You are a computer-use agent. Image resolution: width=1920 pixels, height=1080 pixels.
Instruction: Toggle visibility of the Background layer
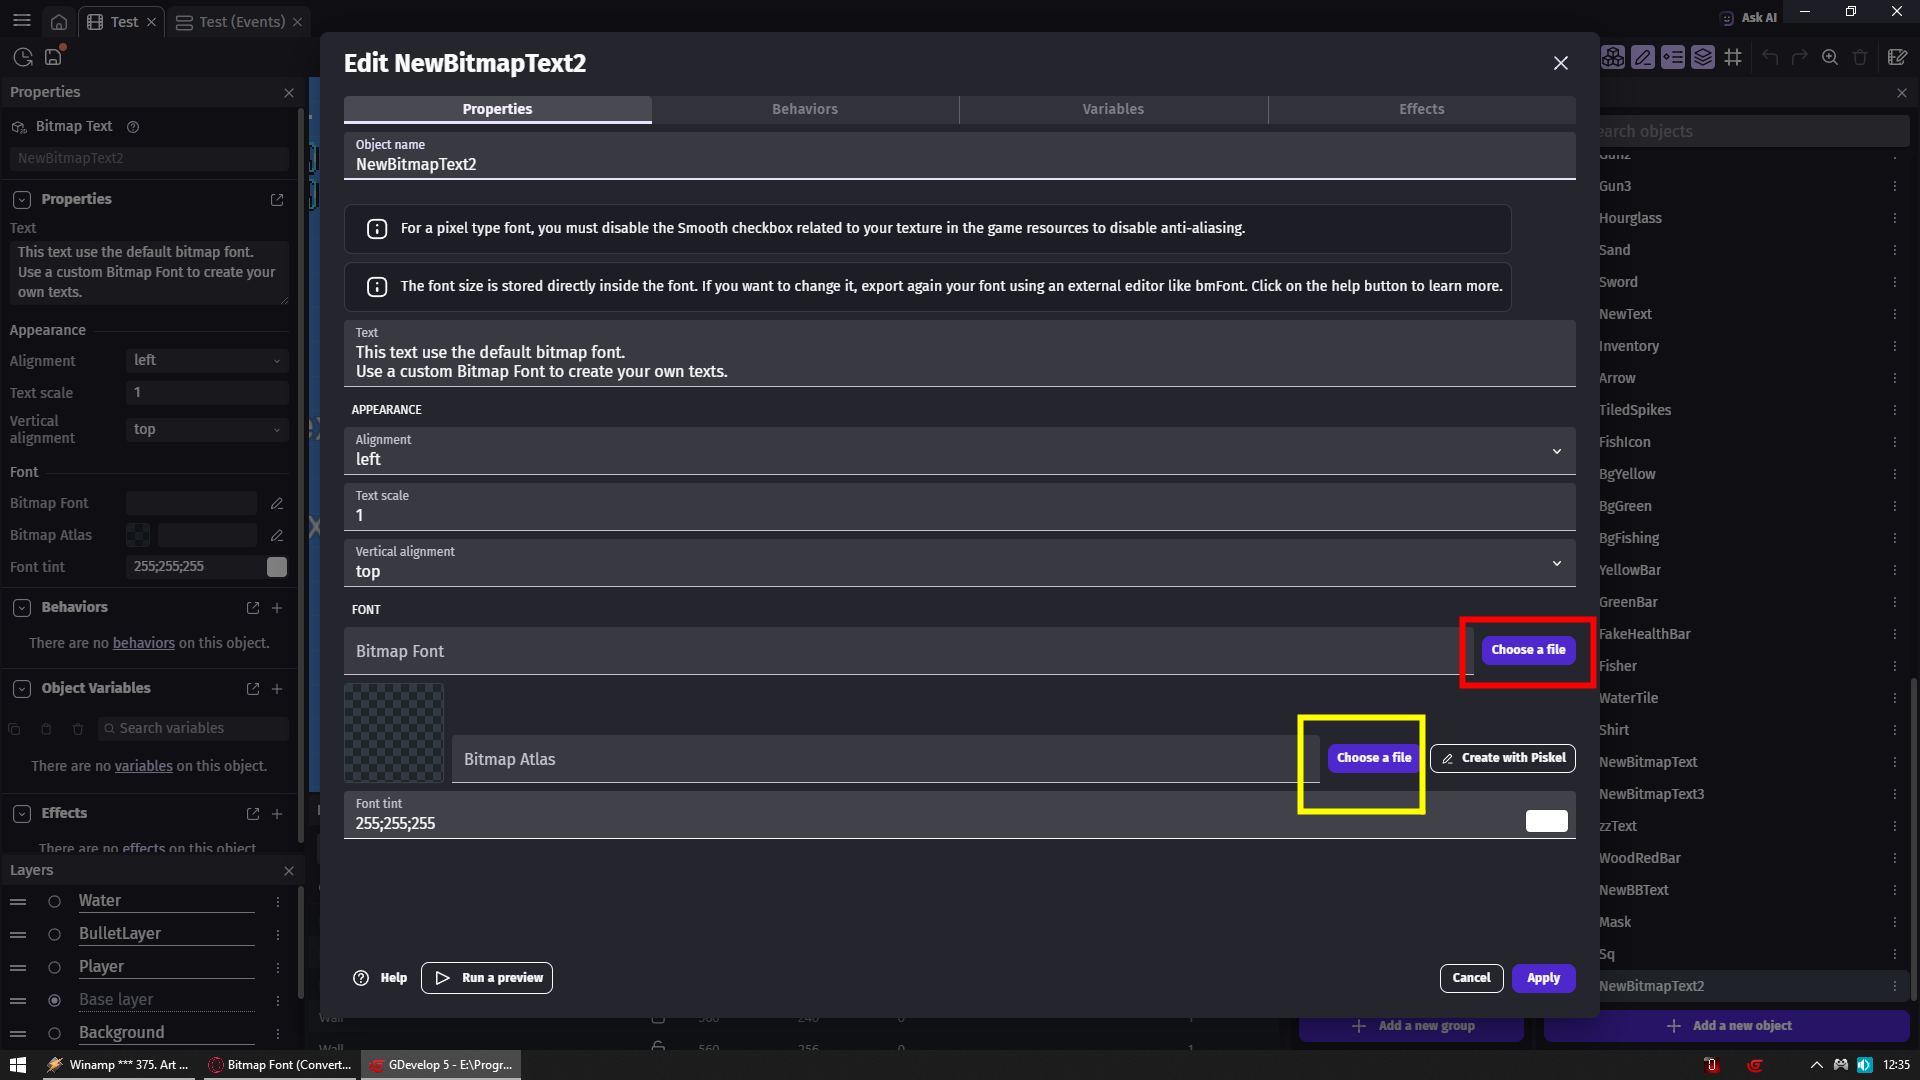(54, 1033)
